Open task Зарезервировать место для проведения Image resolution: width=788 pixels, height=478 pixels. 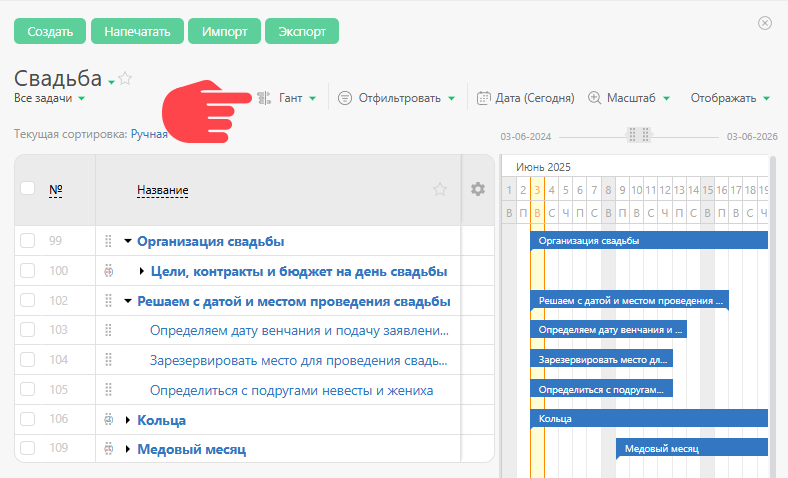point(299,360)
